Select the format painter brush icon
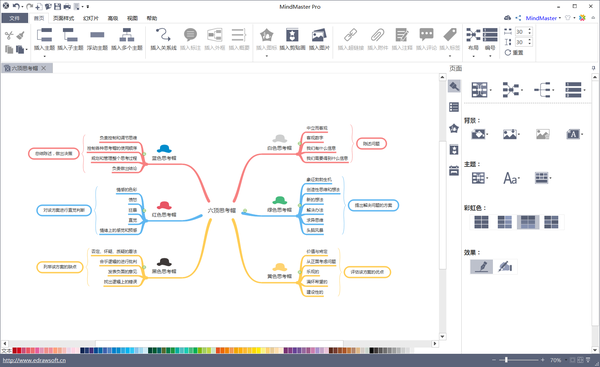Viewport: 600px width, 367px height. (21, 36)
